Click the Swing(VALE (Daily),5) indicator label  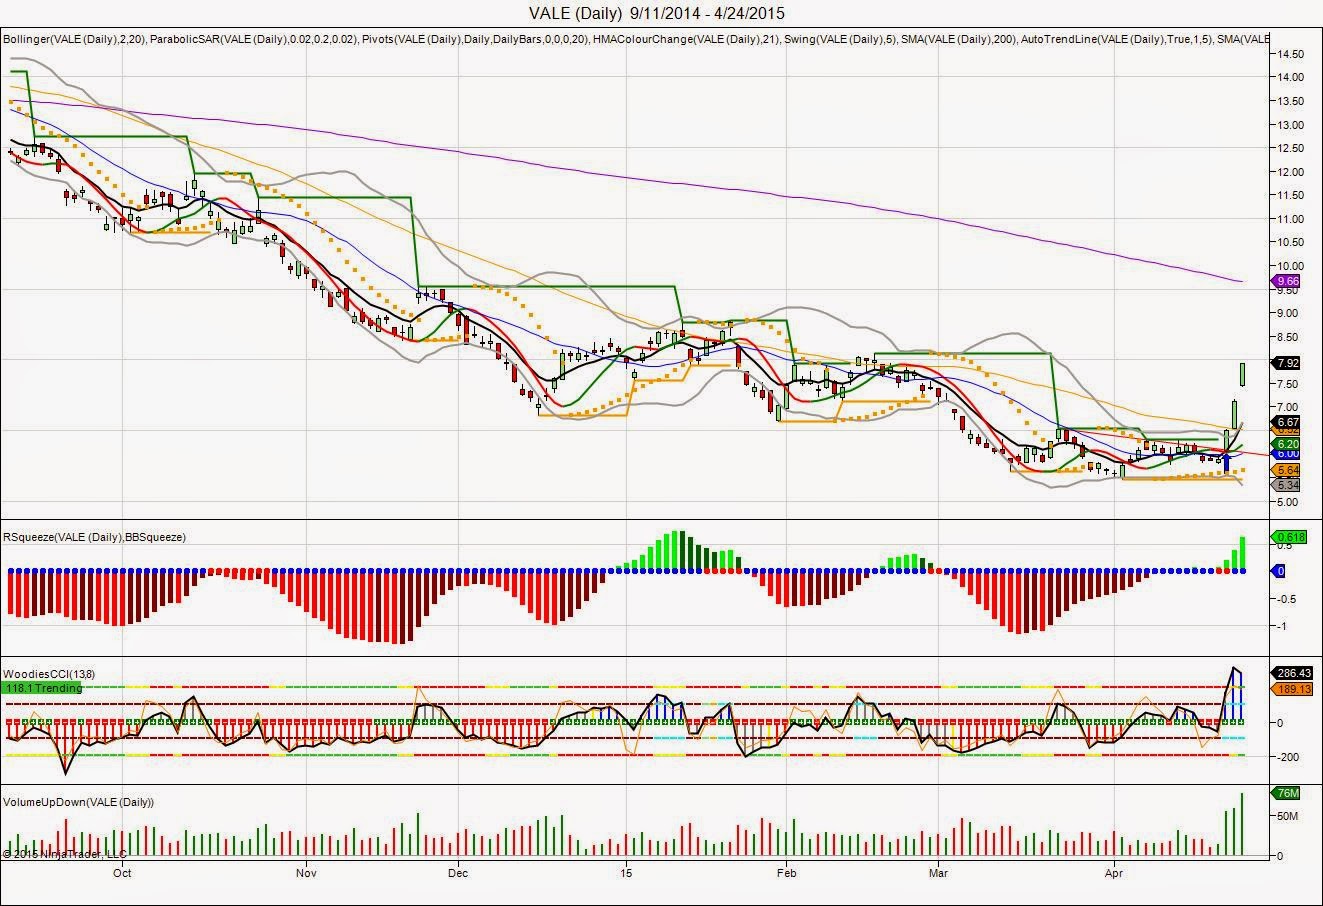(x=840, y=39)
